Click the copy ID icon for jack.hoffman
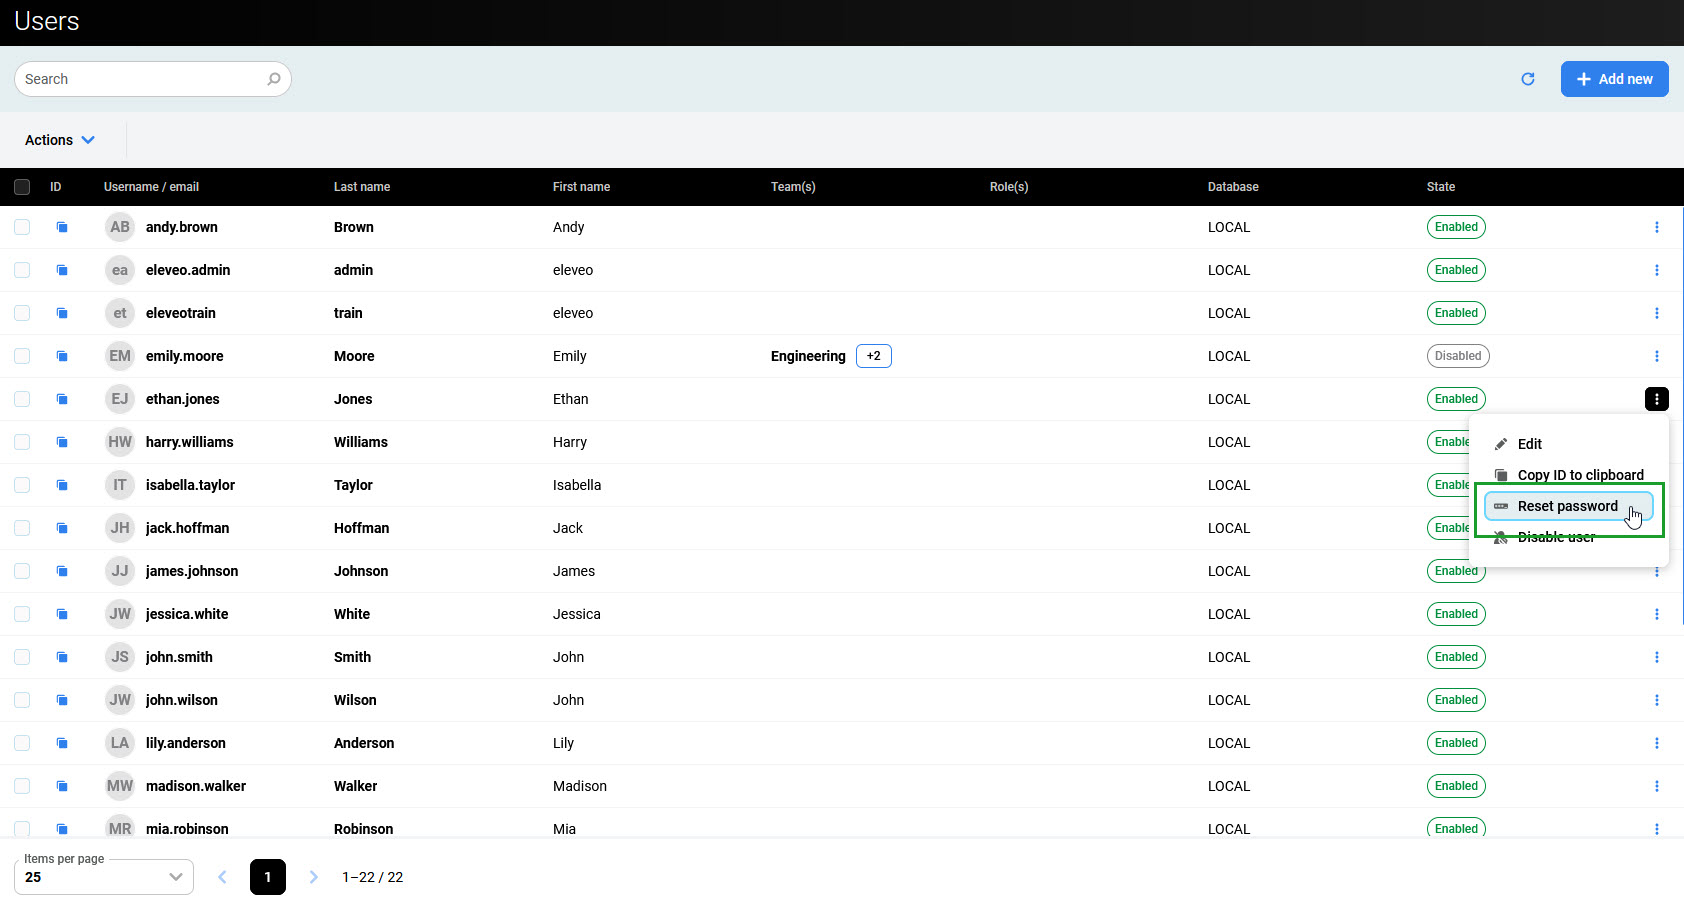The height and width of the screenshot is (907, 1684). pos(62,528)
